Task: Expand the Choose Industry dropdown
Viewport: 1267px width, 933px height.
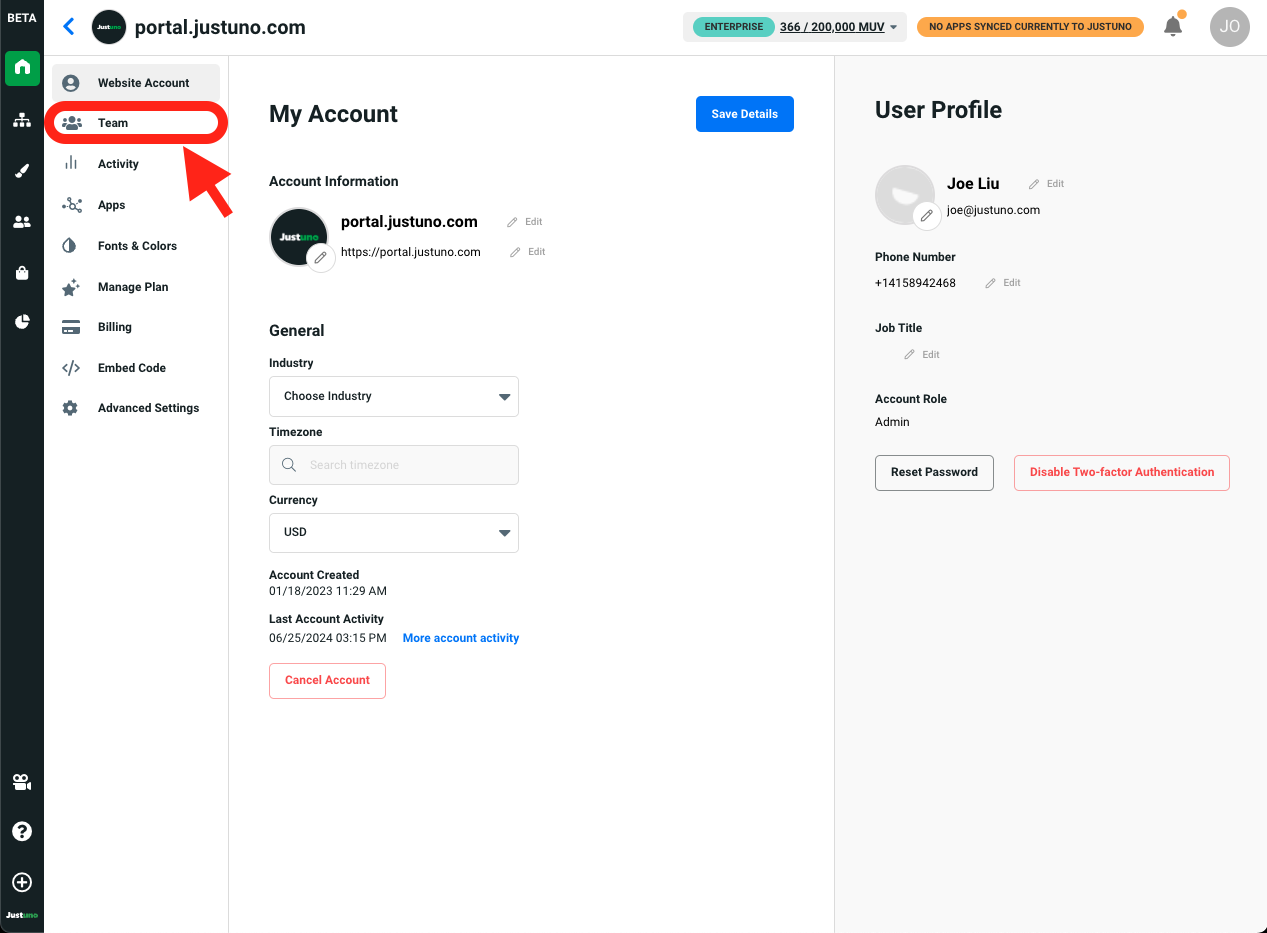Action: [x=394, y=396]
